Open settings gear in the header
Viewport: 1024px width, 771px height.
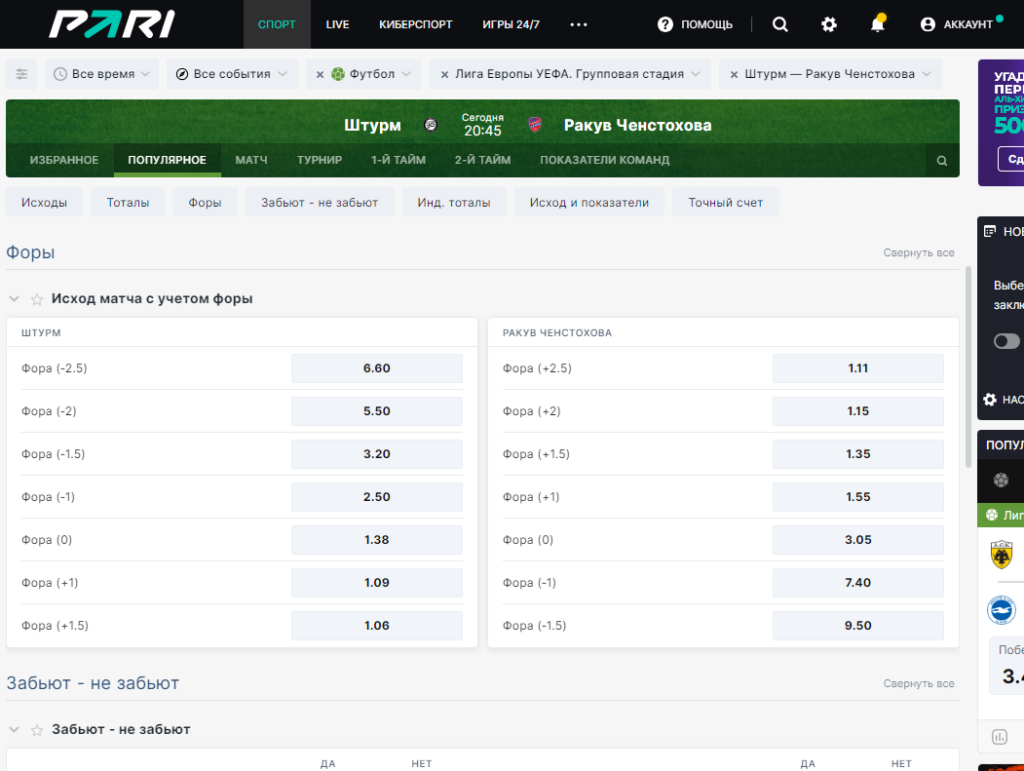(x=829, y=25)
